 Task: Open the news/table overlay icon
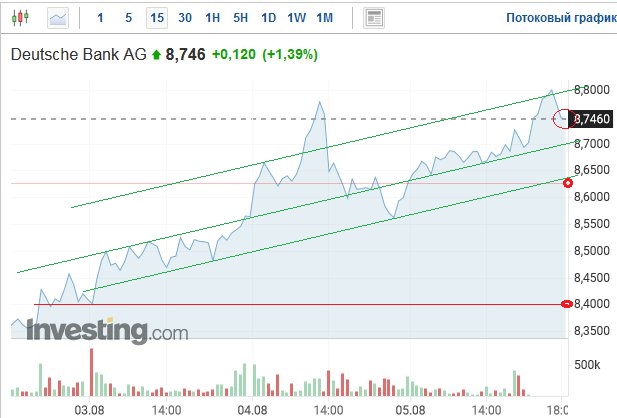(373, 18)
